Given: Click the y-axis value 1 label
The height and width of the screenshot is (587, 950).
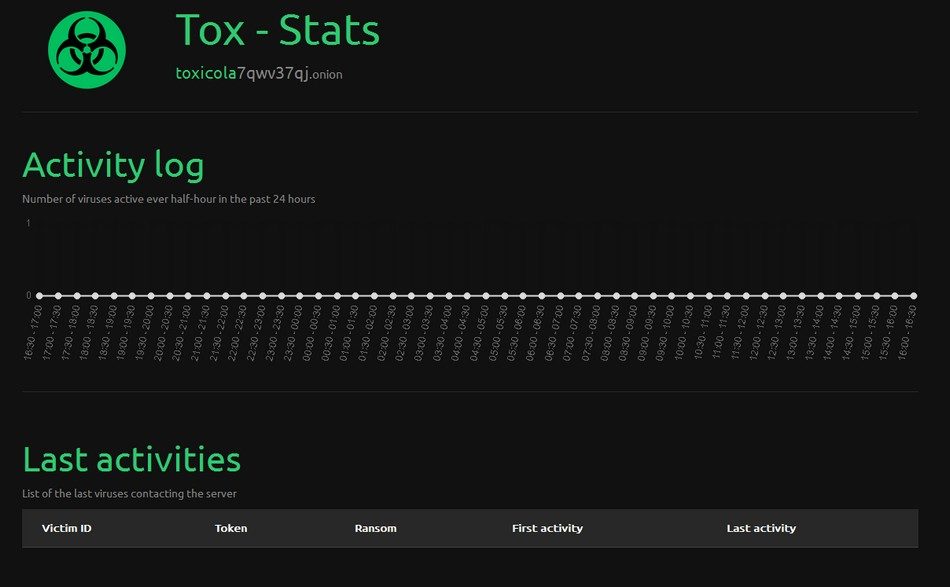Looking at the screenshot, I should 28,223.
